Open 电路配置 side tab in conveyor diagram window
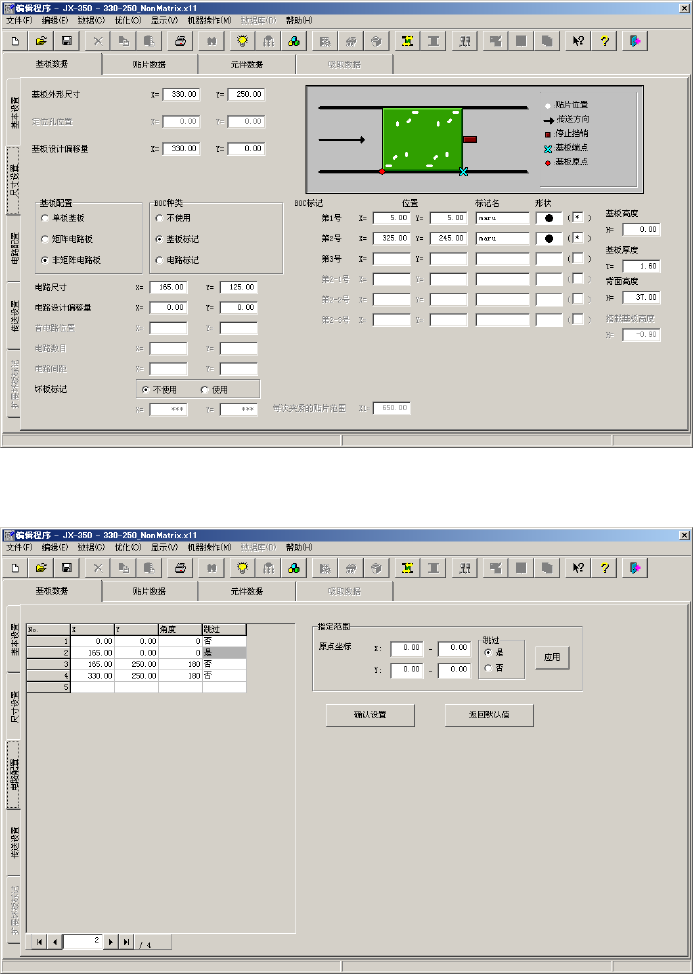693x974 pixels. [x=14, y=249]
